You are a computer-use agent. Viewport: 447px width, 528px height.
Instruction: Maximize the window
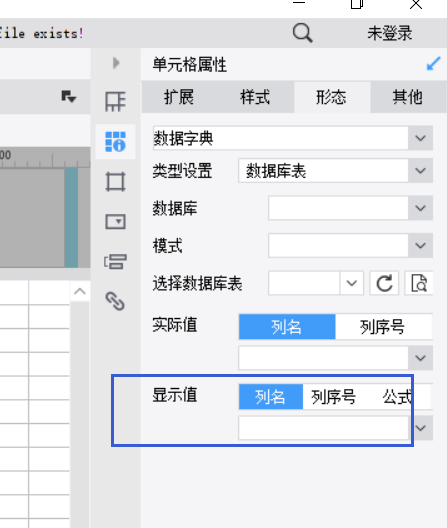pyautogui.click(x=357, y=4)
